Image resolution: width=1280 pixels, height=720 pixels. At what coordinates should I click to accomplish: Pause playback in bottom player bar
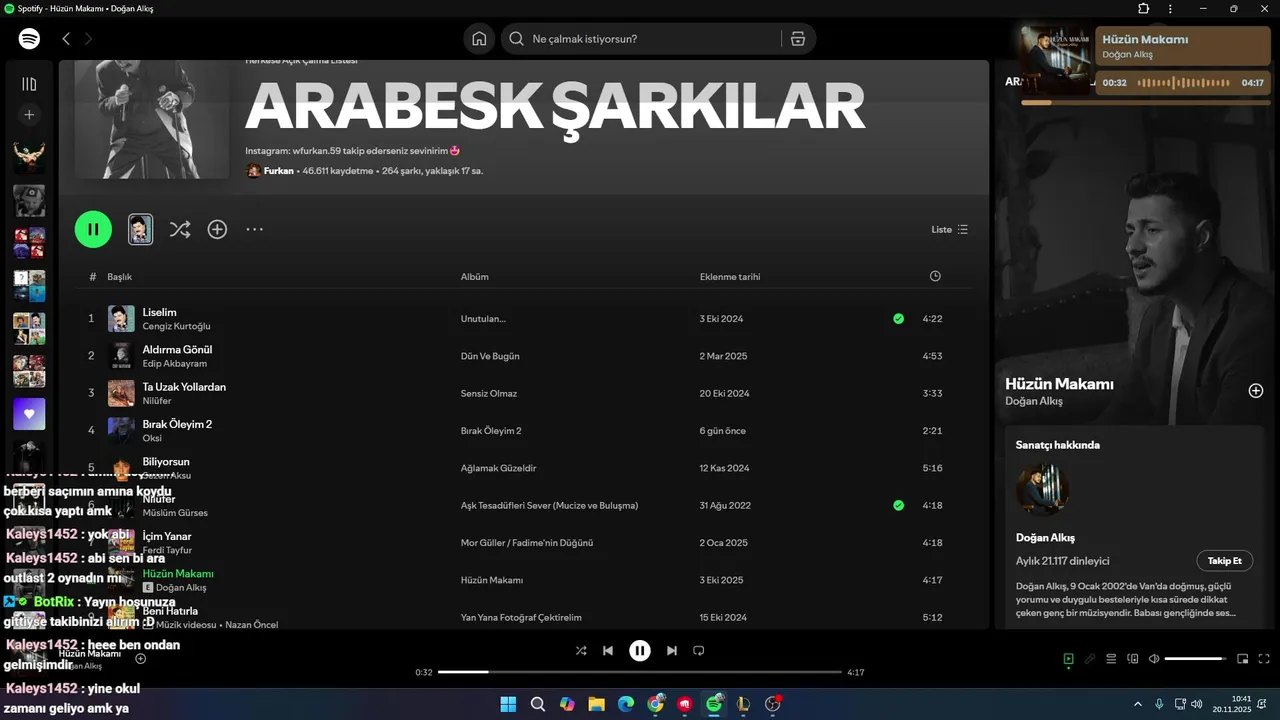pyautogui.click(x=640, y=651)
